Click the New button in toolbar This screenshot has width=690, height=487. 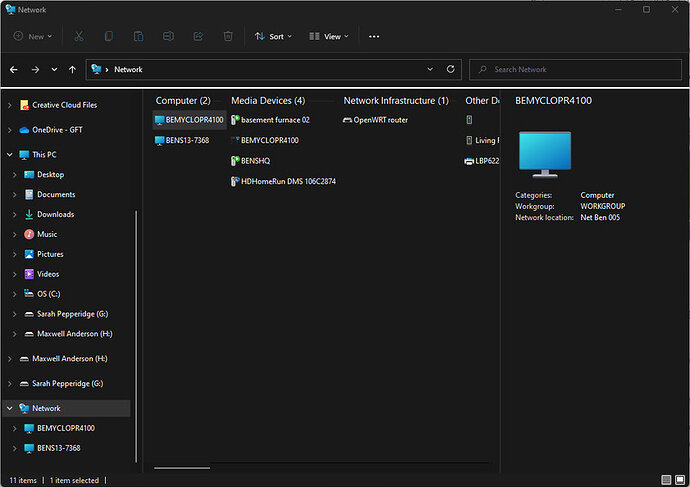coord(34,36)
